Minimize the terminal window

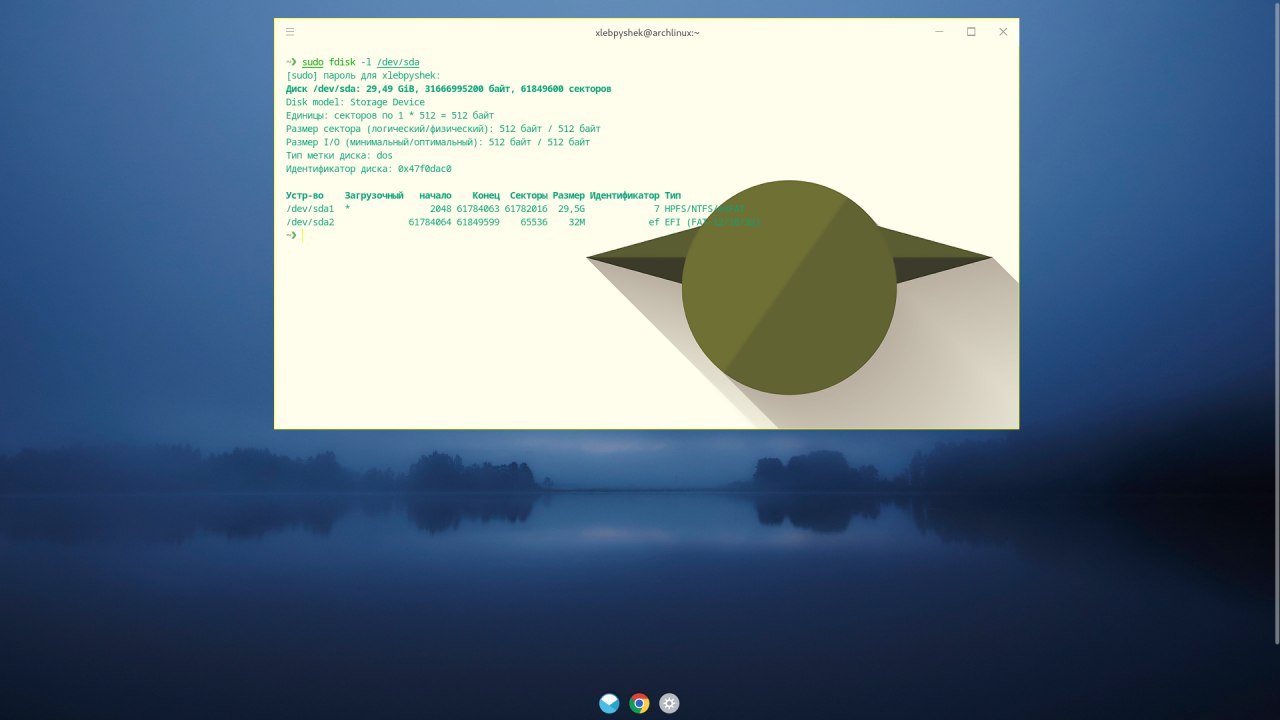[939, 32]
